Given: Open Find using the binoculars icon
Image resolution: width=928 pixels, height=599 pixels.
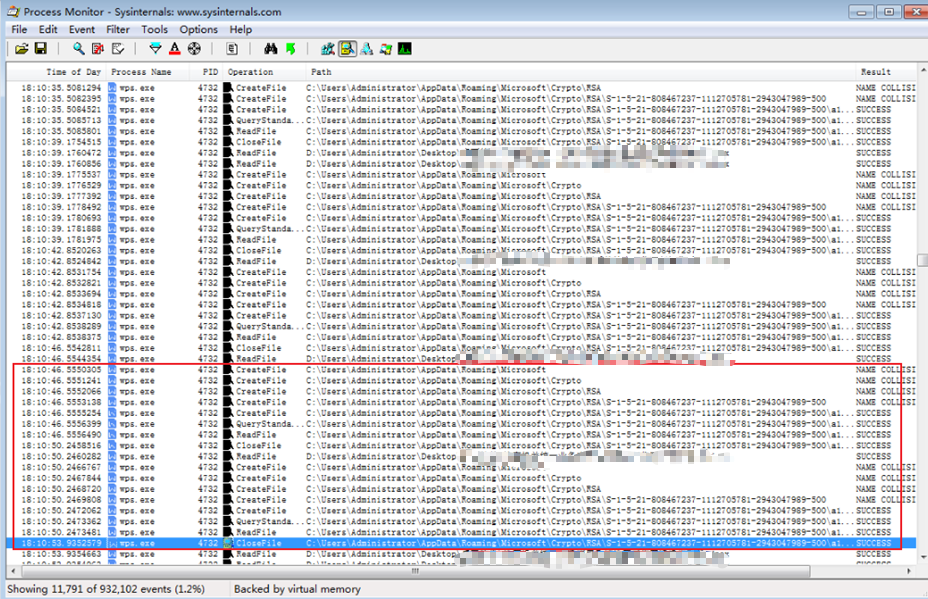Looking at the screenshot, I should click(x=270, y=49).
